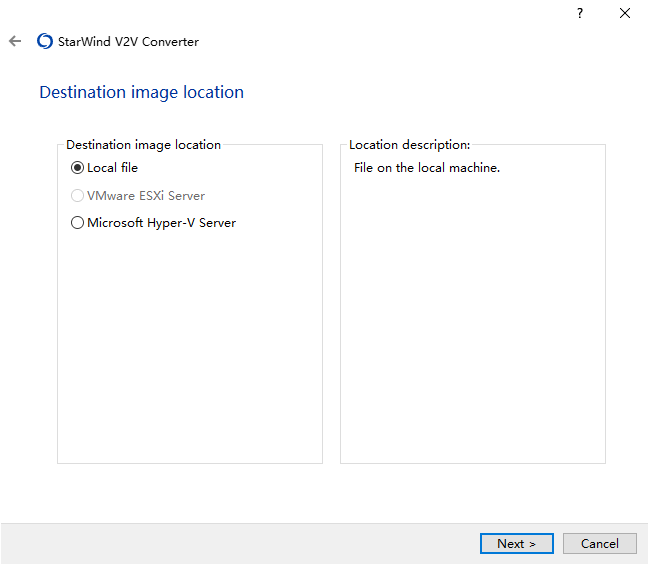
Task: Click the StarWind V2V Converter title text
Action: [x=128, y=41]
